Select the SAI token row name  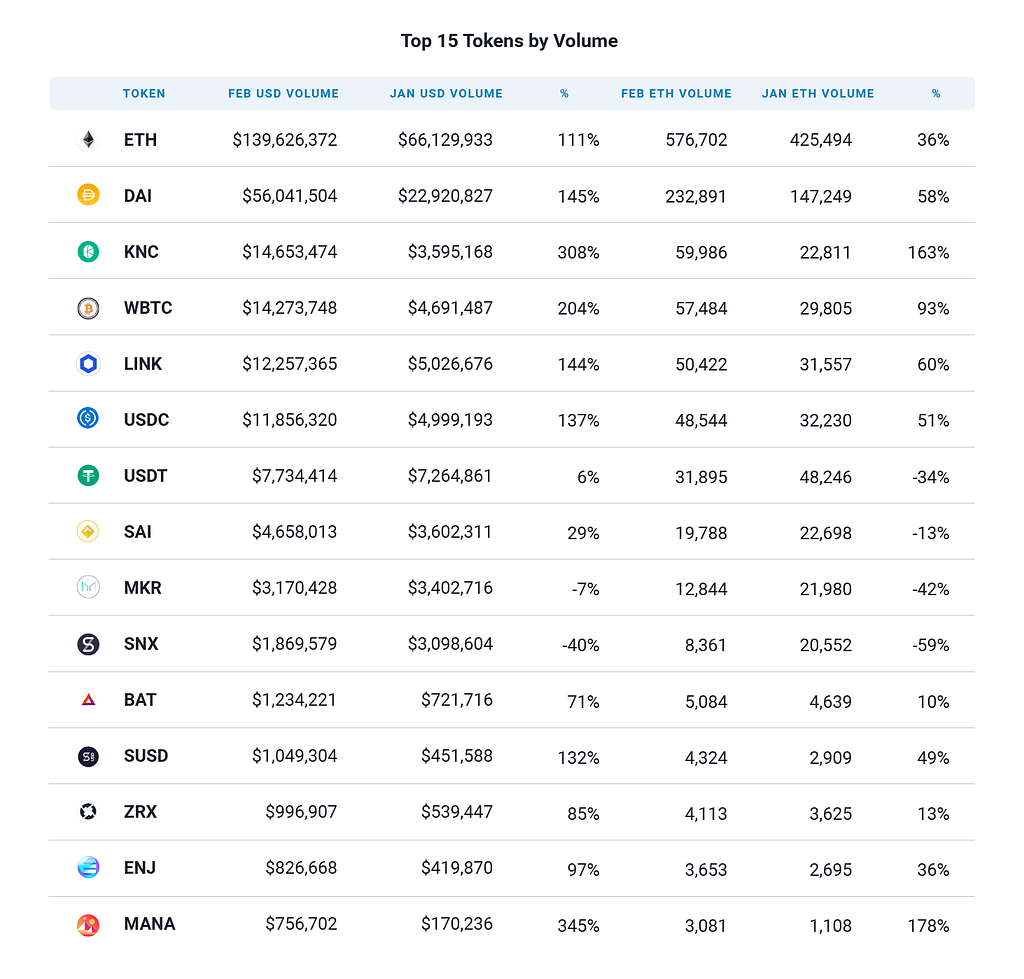[x=137, y=532]
